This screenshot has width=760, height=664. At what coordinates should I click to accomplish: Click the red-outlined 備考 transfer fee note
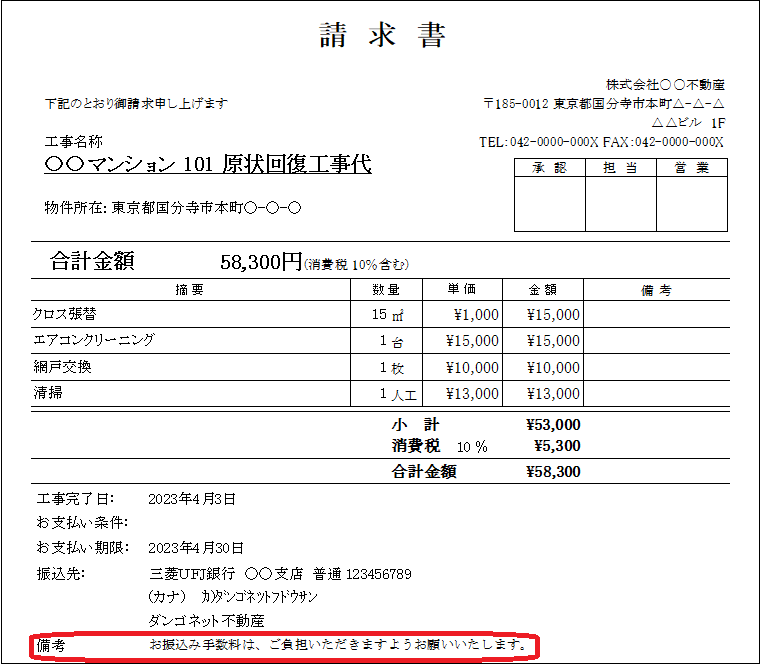(338, 645)
